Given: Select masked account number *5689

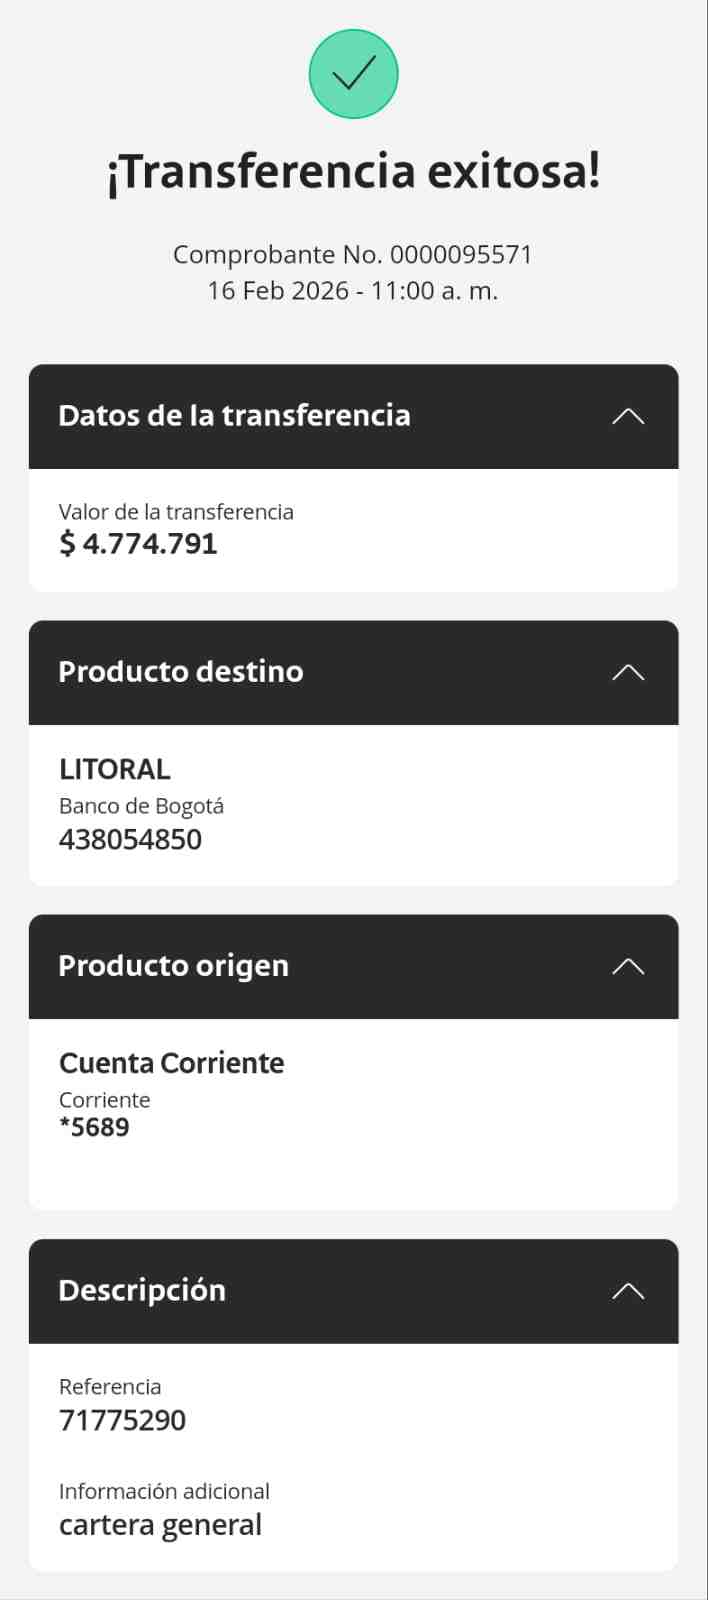Looking at the screenshot, I should 94,1128.
